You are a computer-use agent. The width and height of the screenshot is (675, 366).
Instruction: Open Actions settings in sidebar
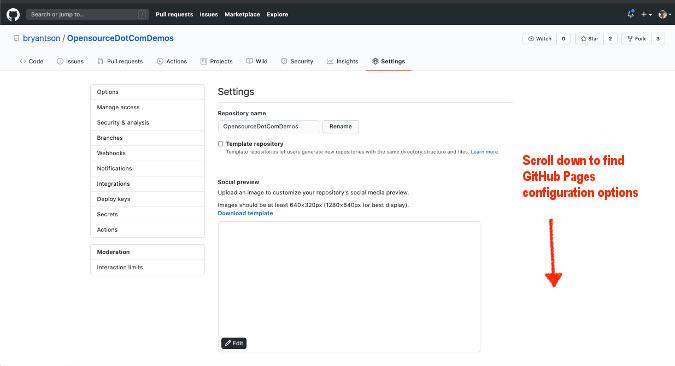(x=147, y=230)
